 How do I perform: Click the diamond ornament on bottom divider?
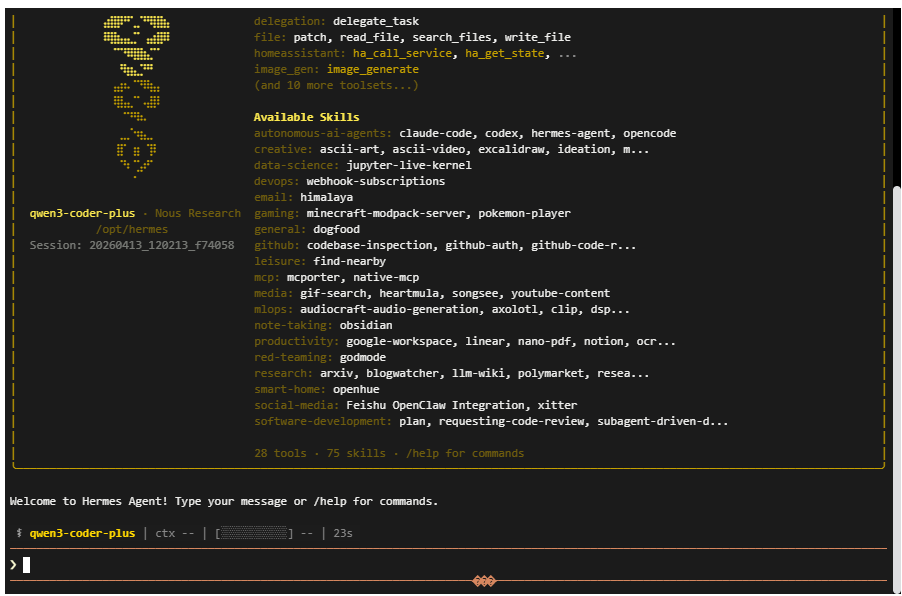click(x=484, y=581)
